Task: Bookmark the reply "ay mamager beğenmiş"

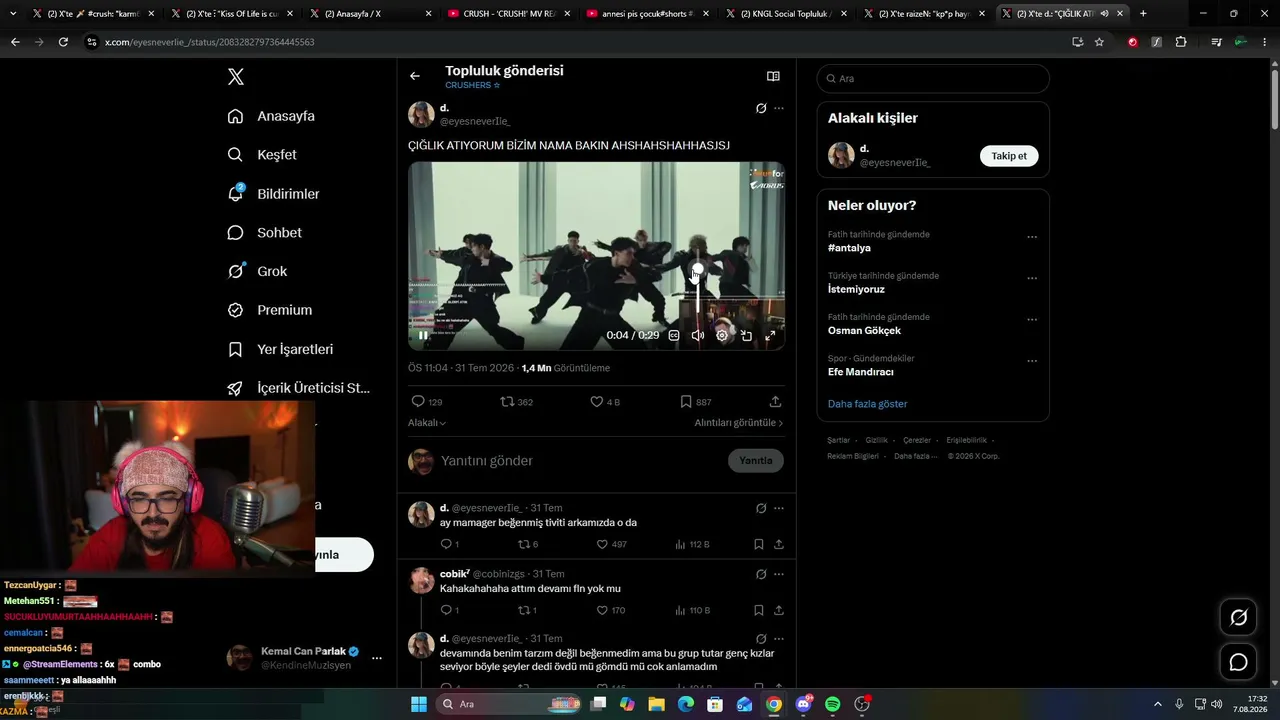Action: pos(759,544)
